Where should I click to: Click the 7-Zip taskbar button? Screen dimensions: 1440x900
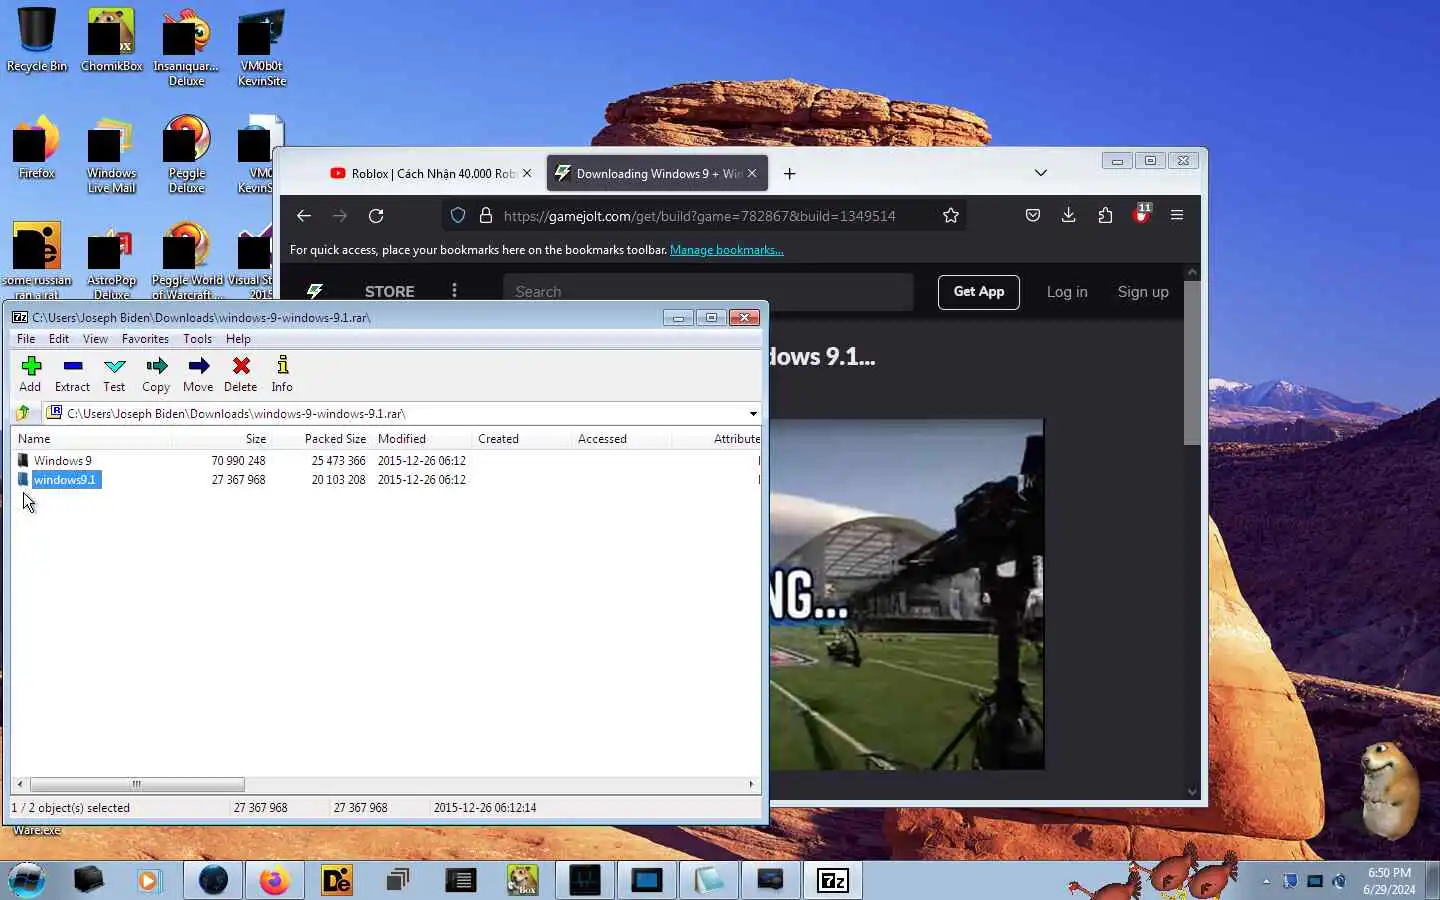click(832, 880)
